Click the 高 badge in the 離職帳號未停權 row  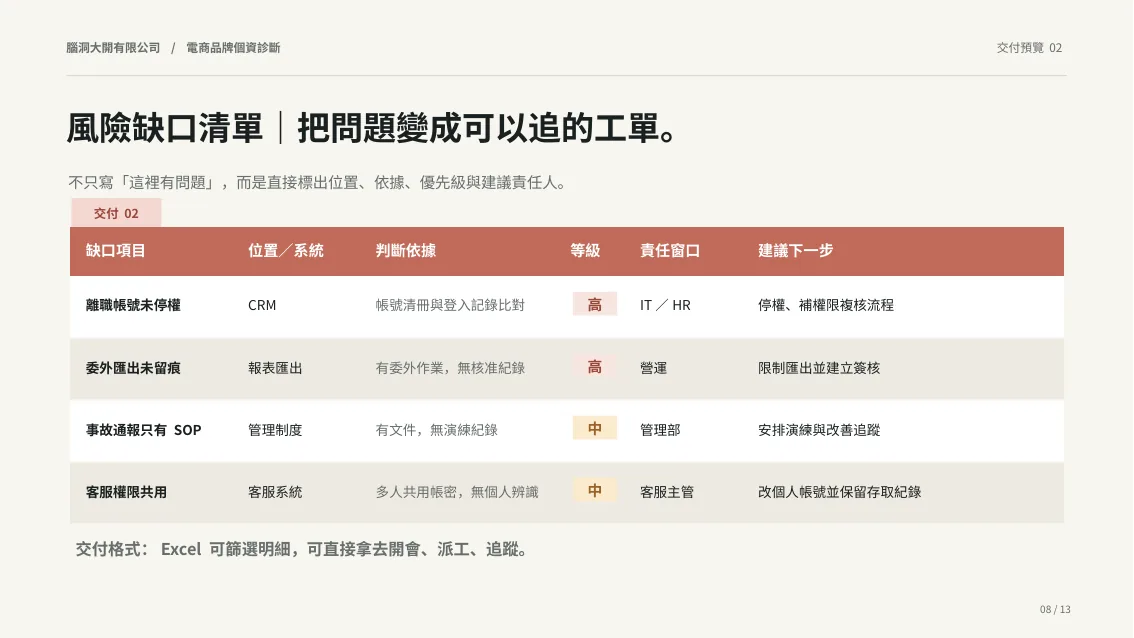[594, 305]
